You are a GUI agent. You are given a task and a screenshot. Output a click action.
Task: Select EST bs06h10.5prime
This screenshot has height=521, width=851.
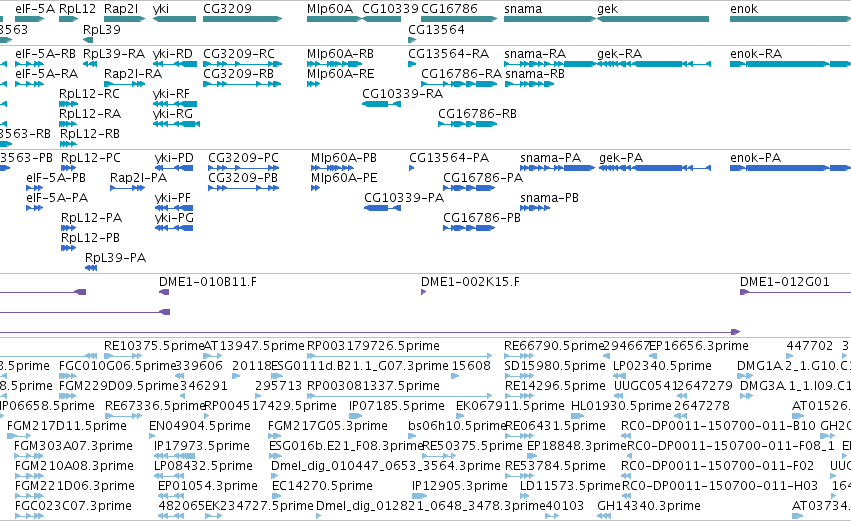(x=456, y=427)
